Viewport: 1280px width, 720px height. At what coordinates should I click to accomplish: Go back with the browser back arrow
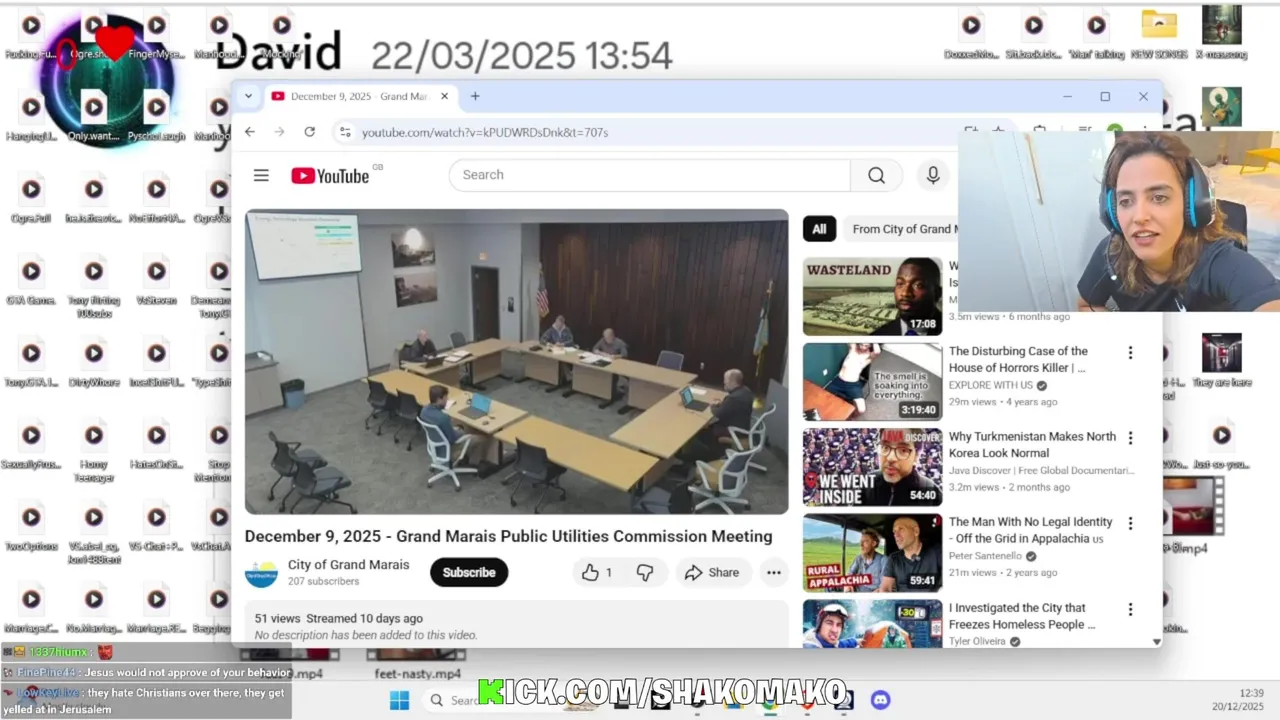[250, 132]
